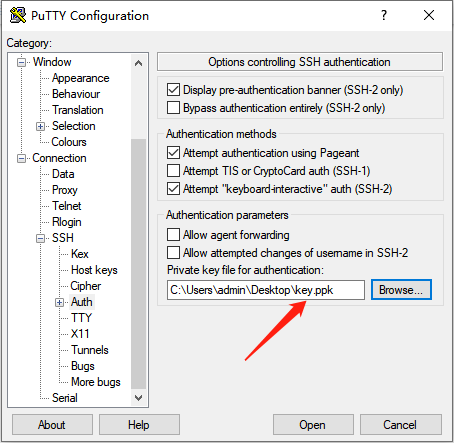Image resolution: width=454 pixels, height=443 pixels.
Task: Disable Attempt authentication using Pageant
Action: [173, 153]
